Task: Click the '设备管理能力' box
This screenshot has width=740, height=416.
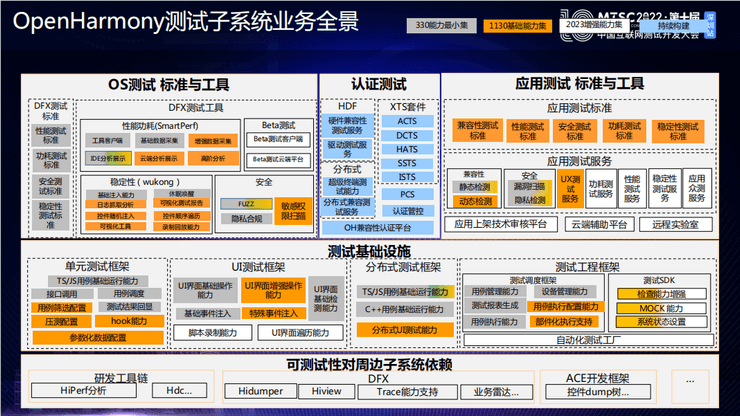Action: pos(564,292)
